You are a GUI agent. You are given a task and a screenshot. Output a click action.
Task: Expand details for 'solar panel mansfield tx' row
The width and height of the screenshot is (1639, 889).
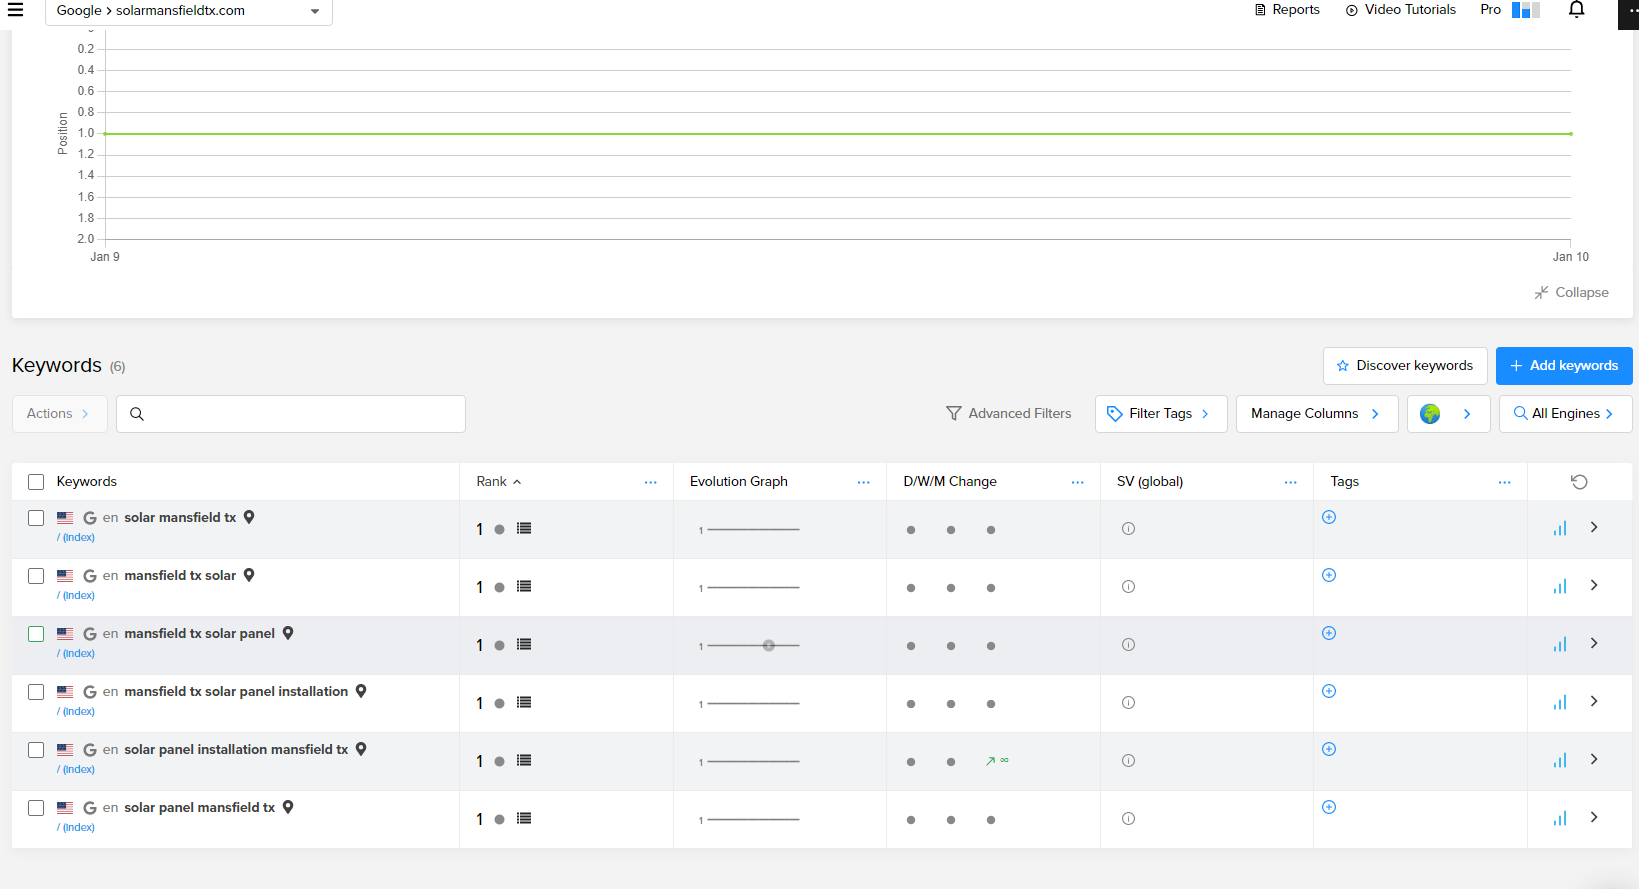1594,817
